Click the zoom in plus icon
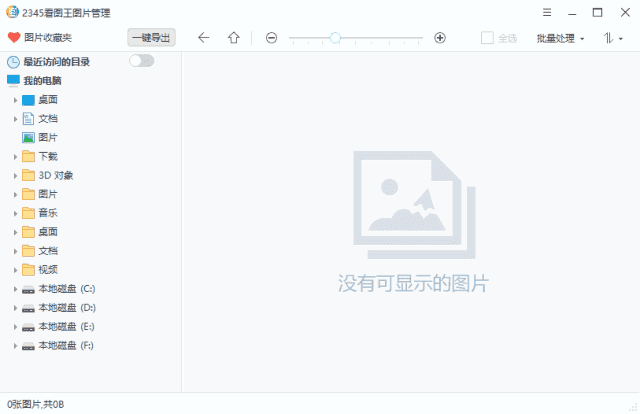This screenshot has height=414, width=640. (x=440, y=38)
